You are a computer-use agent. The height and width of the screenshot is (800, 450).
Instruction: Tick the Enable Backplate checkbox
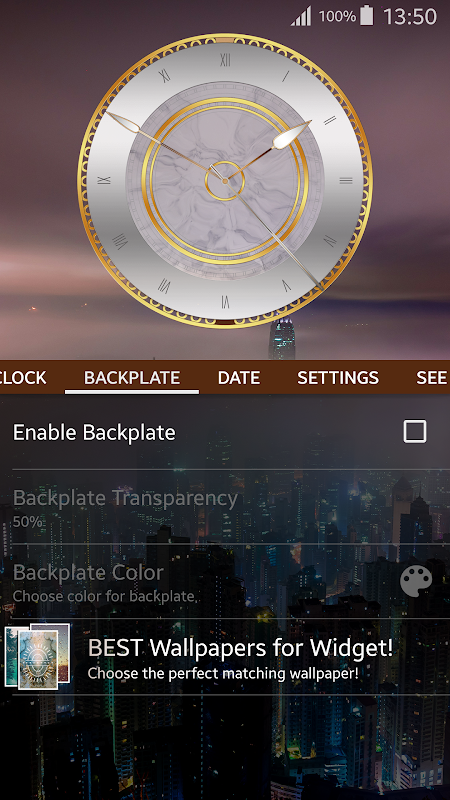point(414,432)
